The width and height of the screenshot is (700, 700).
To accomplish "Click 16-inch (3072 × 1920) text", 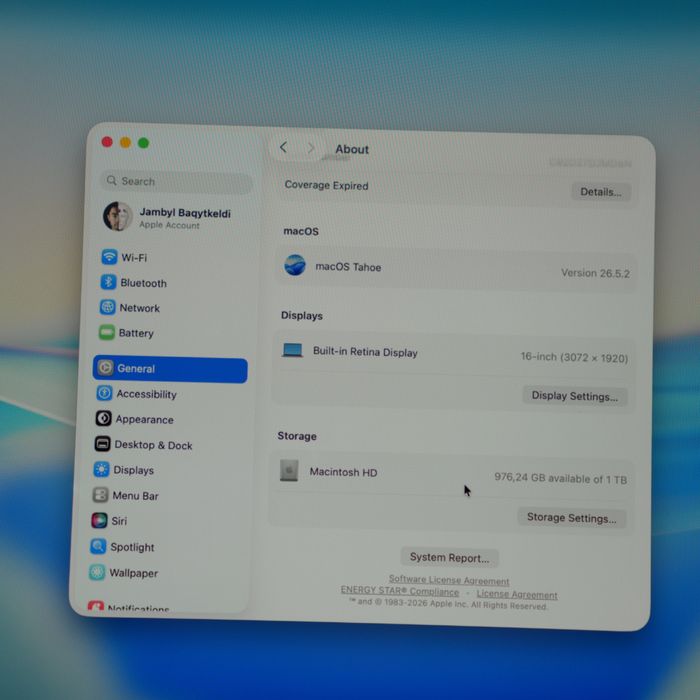I will pyautogui.click(x=574, y=358).
